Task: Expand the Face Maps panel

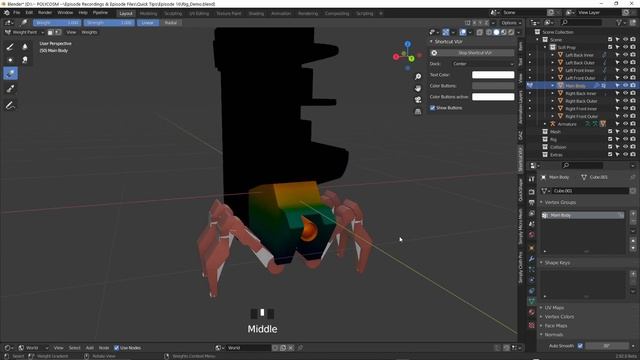Action: pyautogui.click(x=542, y=325)
